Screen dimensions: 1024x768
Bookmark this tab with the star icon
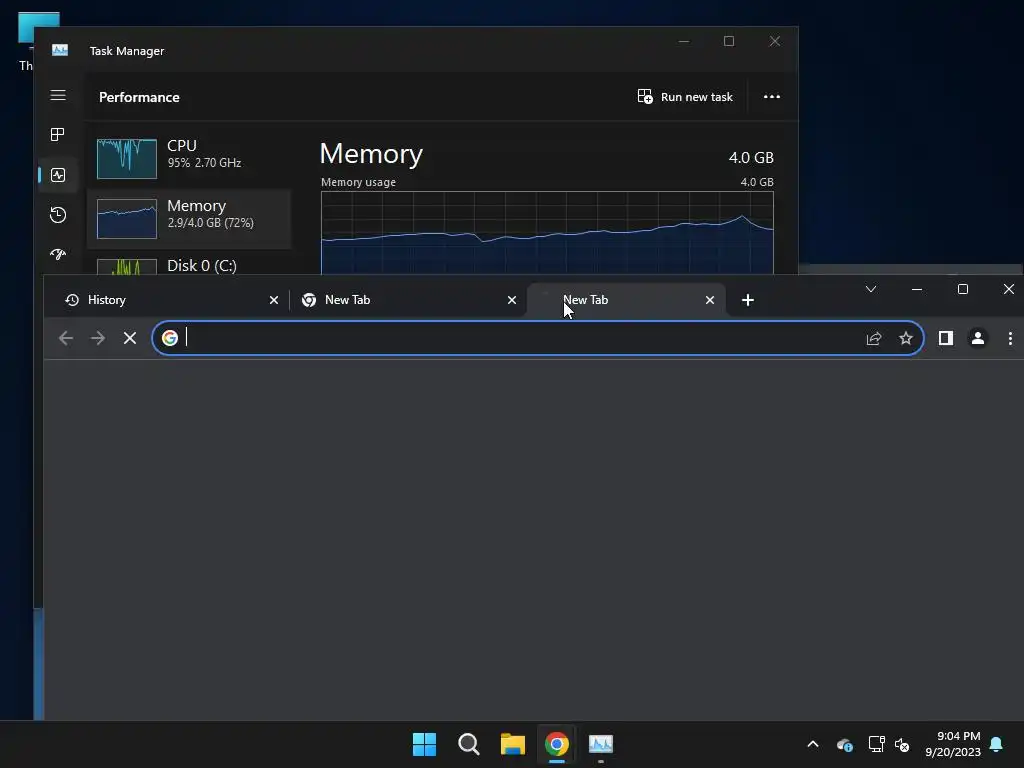pos(906,338)
